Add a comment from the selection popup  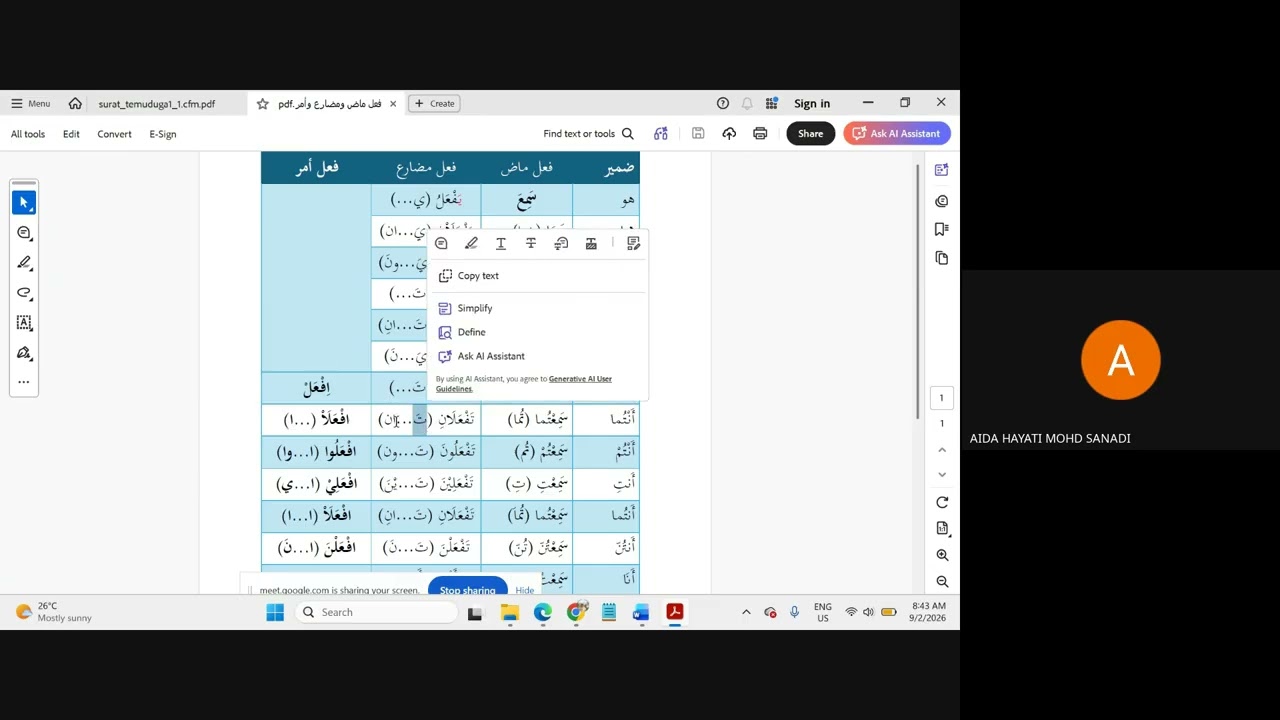[441, 243]
